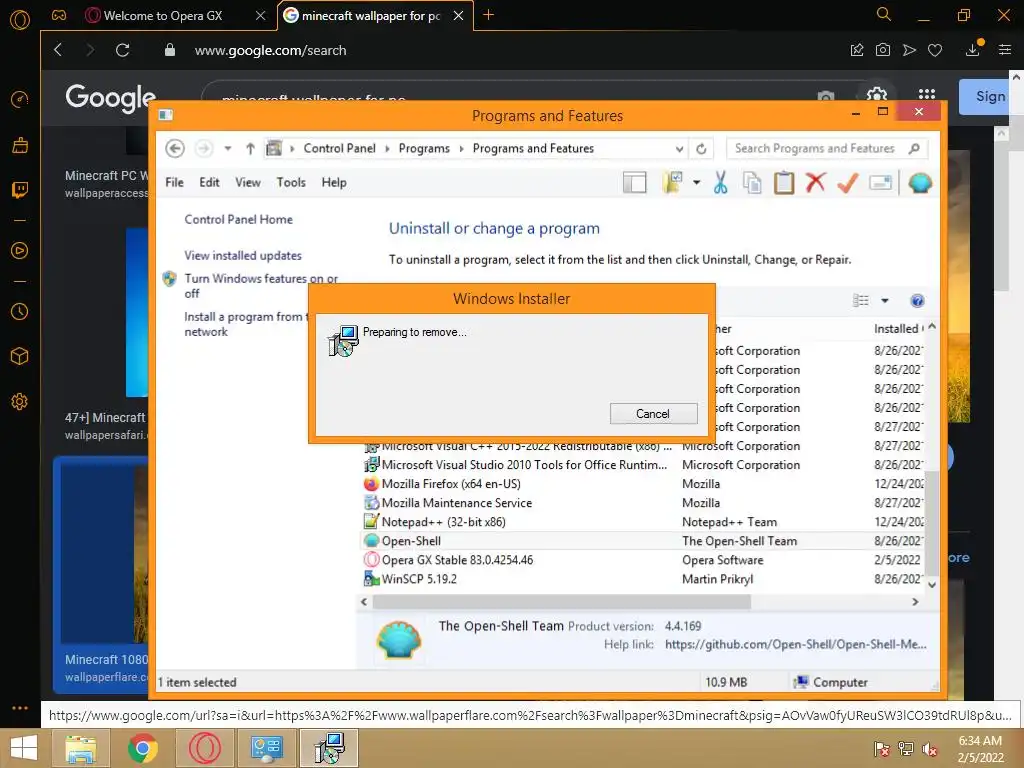Image resolution: width=1024 pixels, height=768 pixels.
Task: Expand address bar history dropdown
Action: (679, 149)
